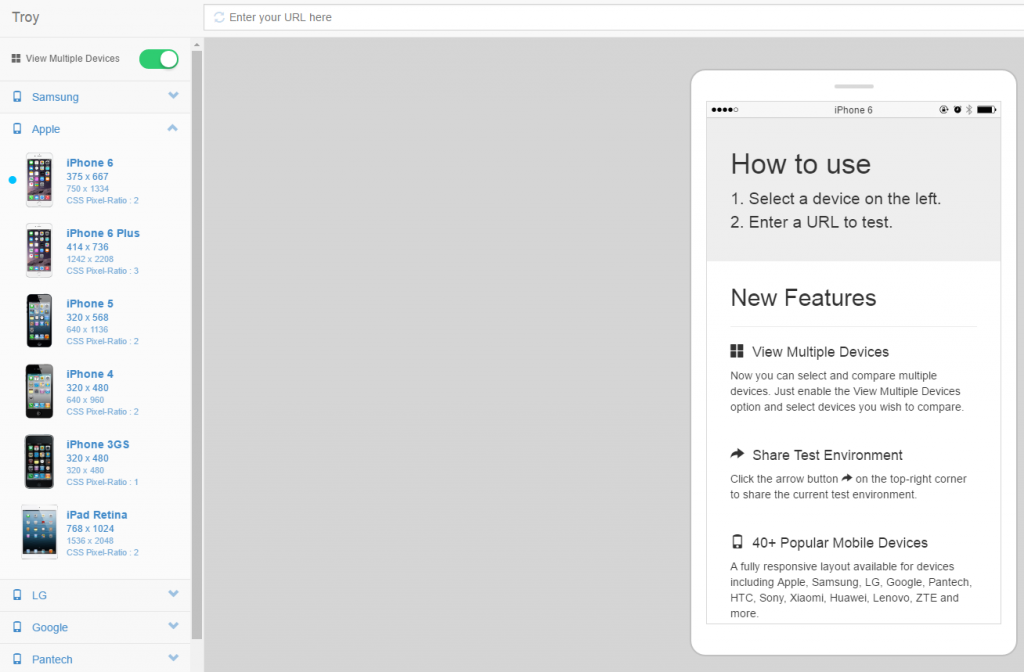
Task: Click the iPhone 6 device name link
Action: pos(90,163)
